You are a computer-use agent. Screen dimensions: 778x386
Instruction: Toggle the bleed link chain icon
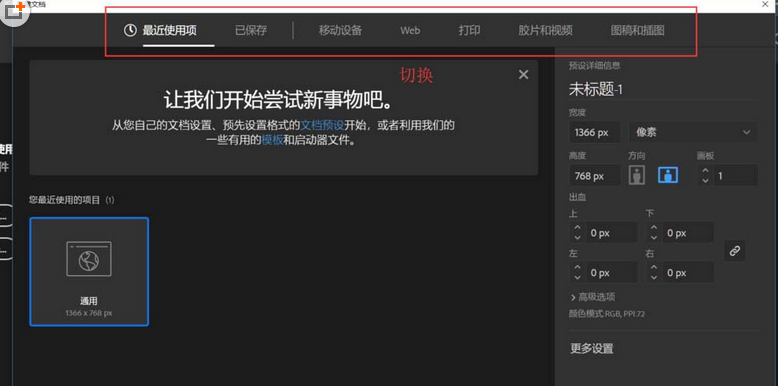pyautogui.click(x=735, y=251)
